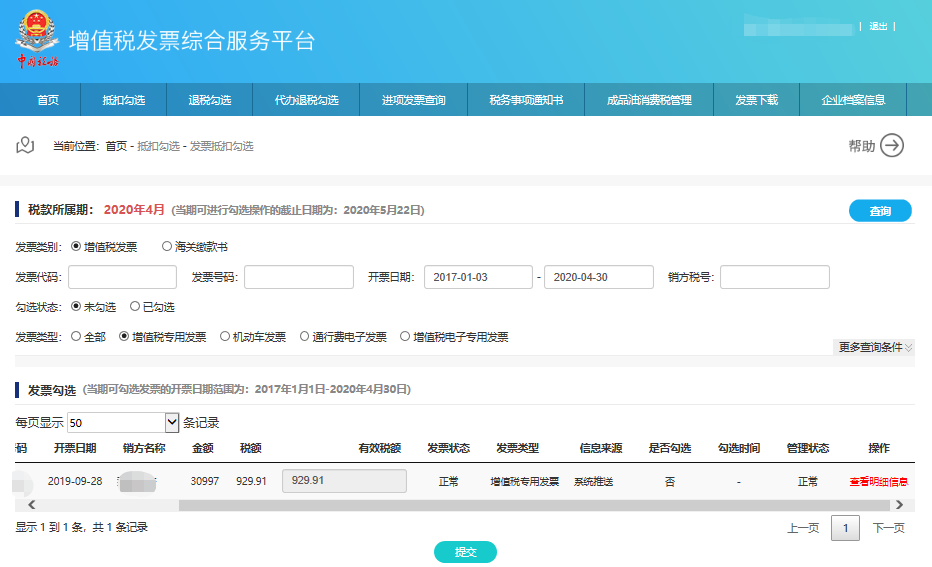
Task: Expand 更多查询条件 query options
Action: pyautogui.click(x=875, y=347)
